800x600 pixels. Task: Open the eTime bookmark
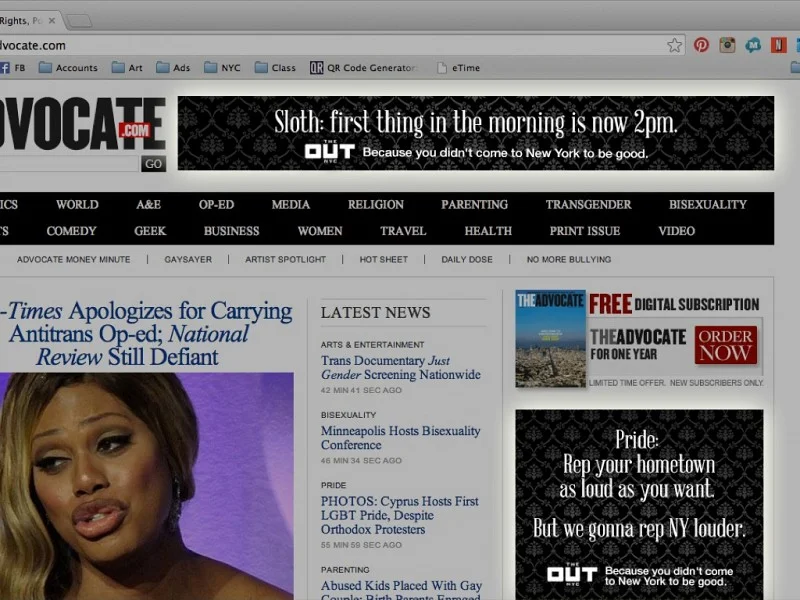click(459, 68)
